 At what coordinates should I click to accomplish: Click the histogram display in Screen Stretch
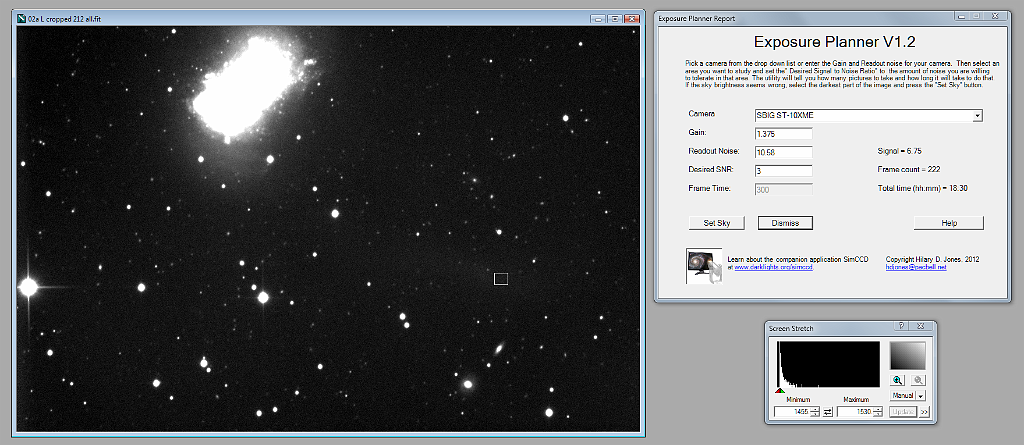coord(828,363)
